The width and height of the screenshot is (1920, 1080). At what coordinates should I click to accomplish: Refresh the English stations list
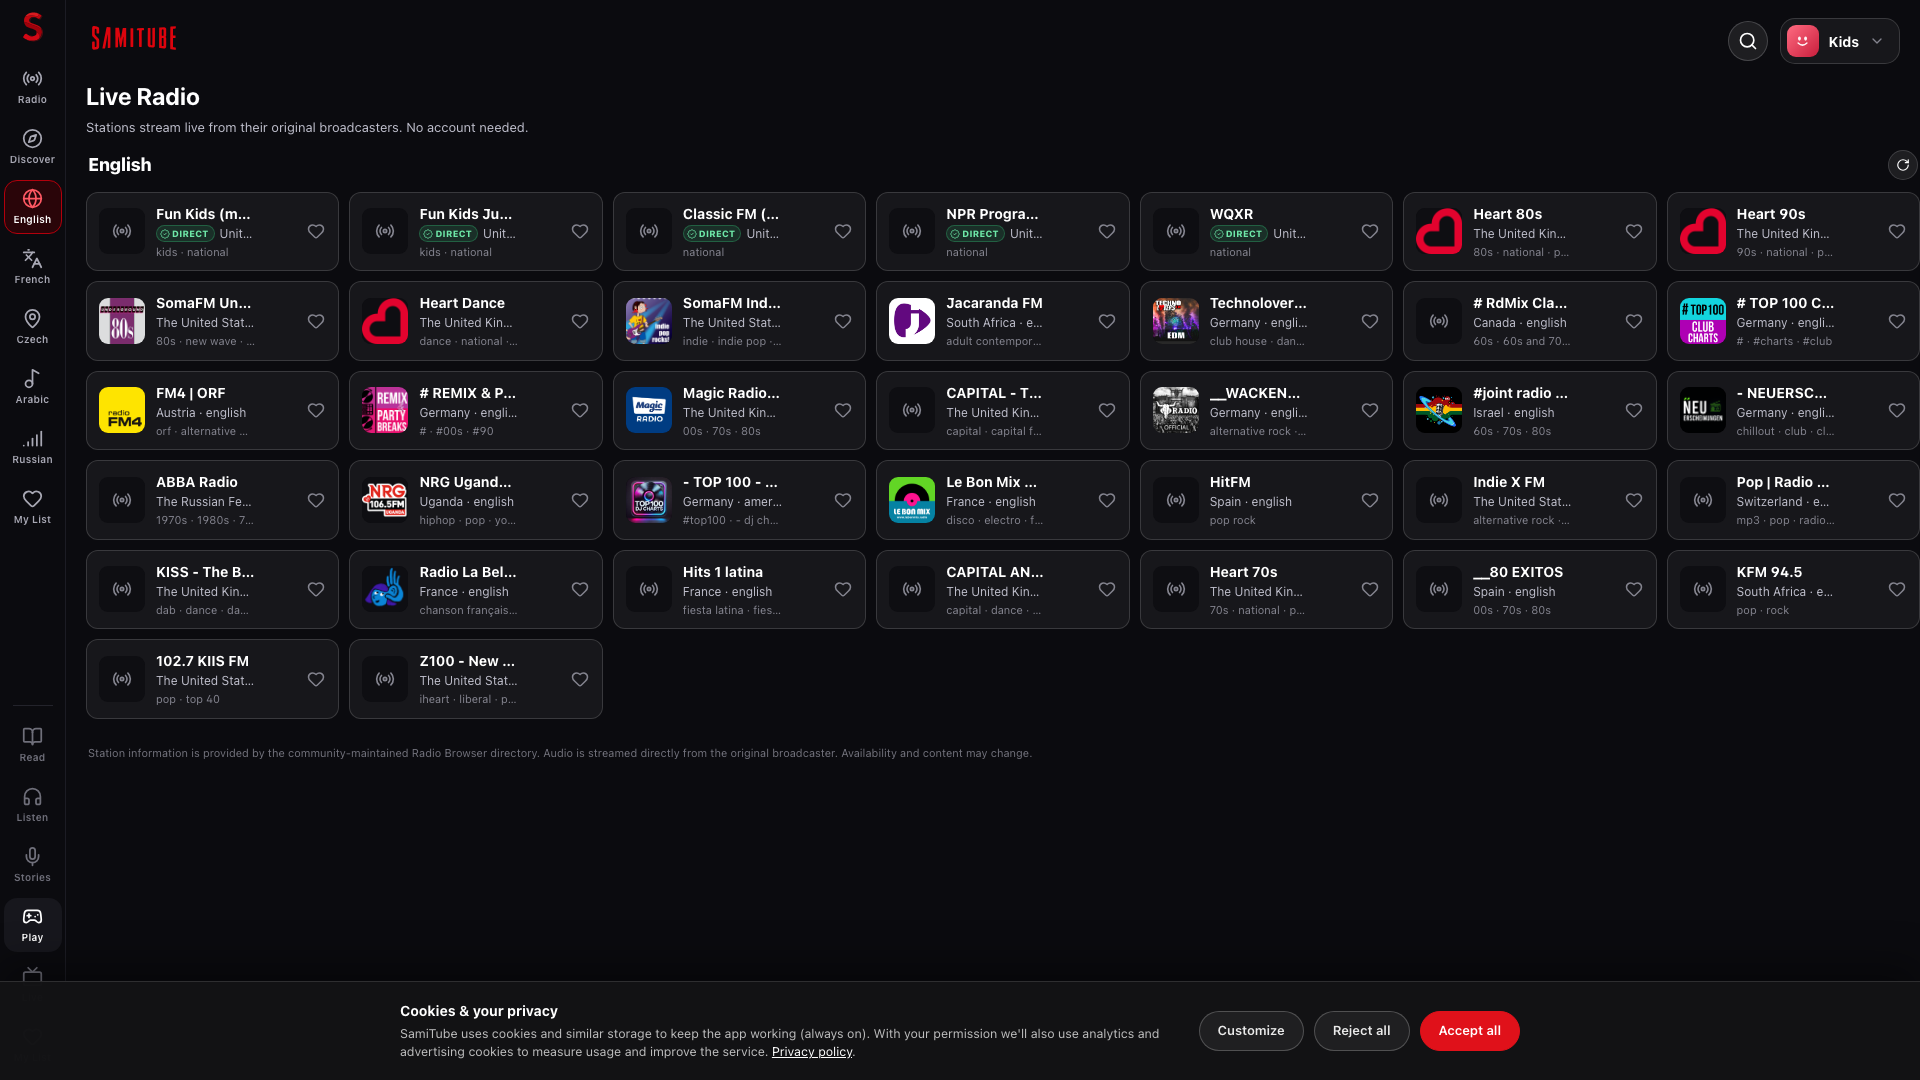(x=1902, y=165)
